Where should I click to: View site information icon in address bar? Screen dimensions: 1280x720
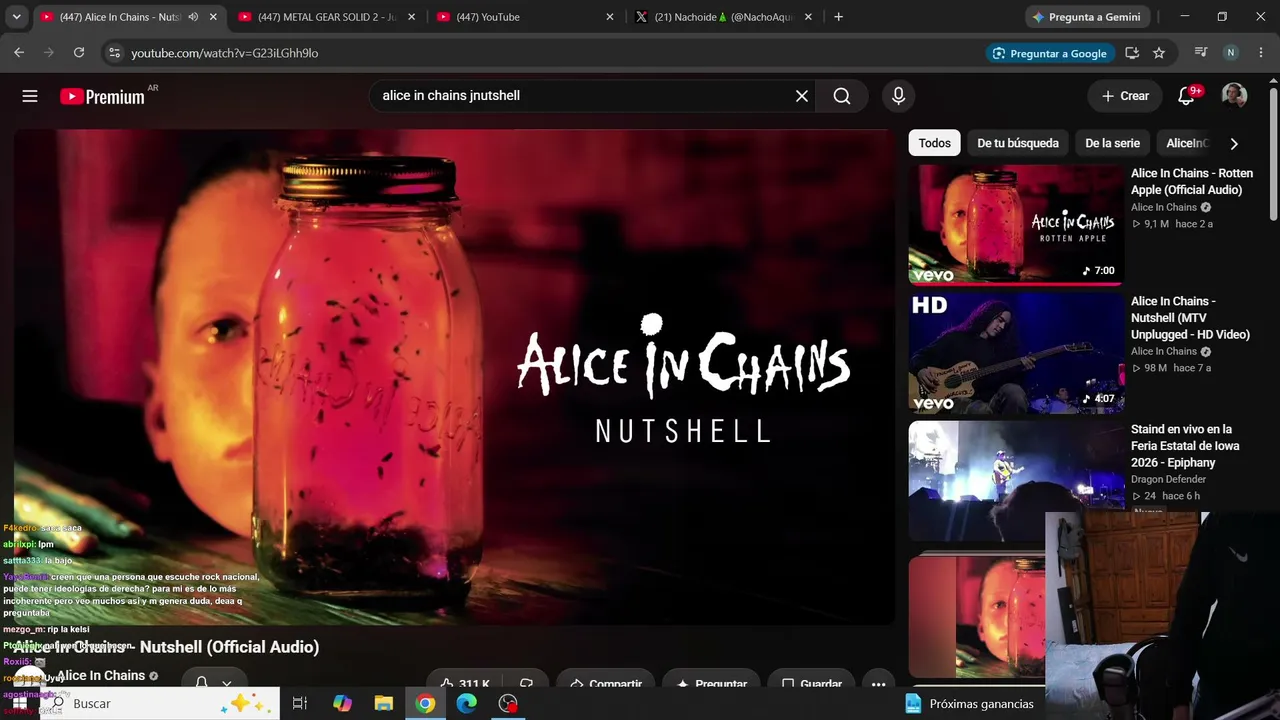click(x=113, y=53)
